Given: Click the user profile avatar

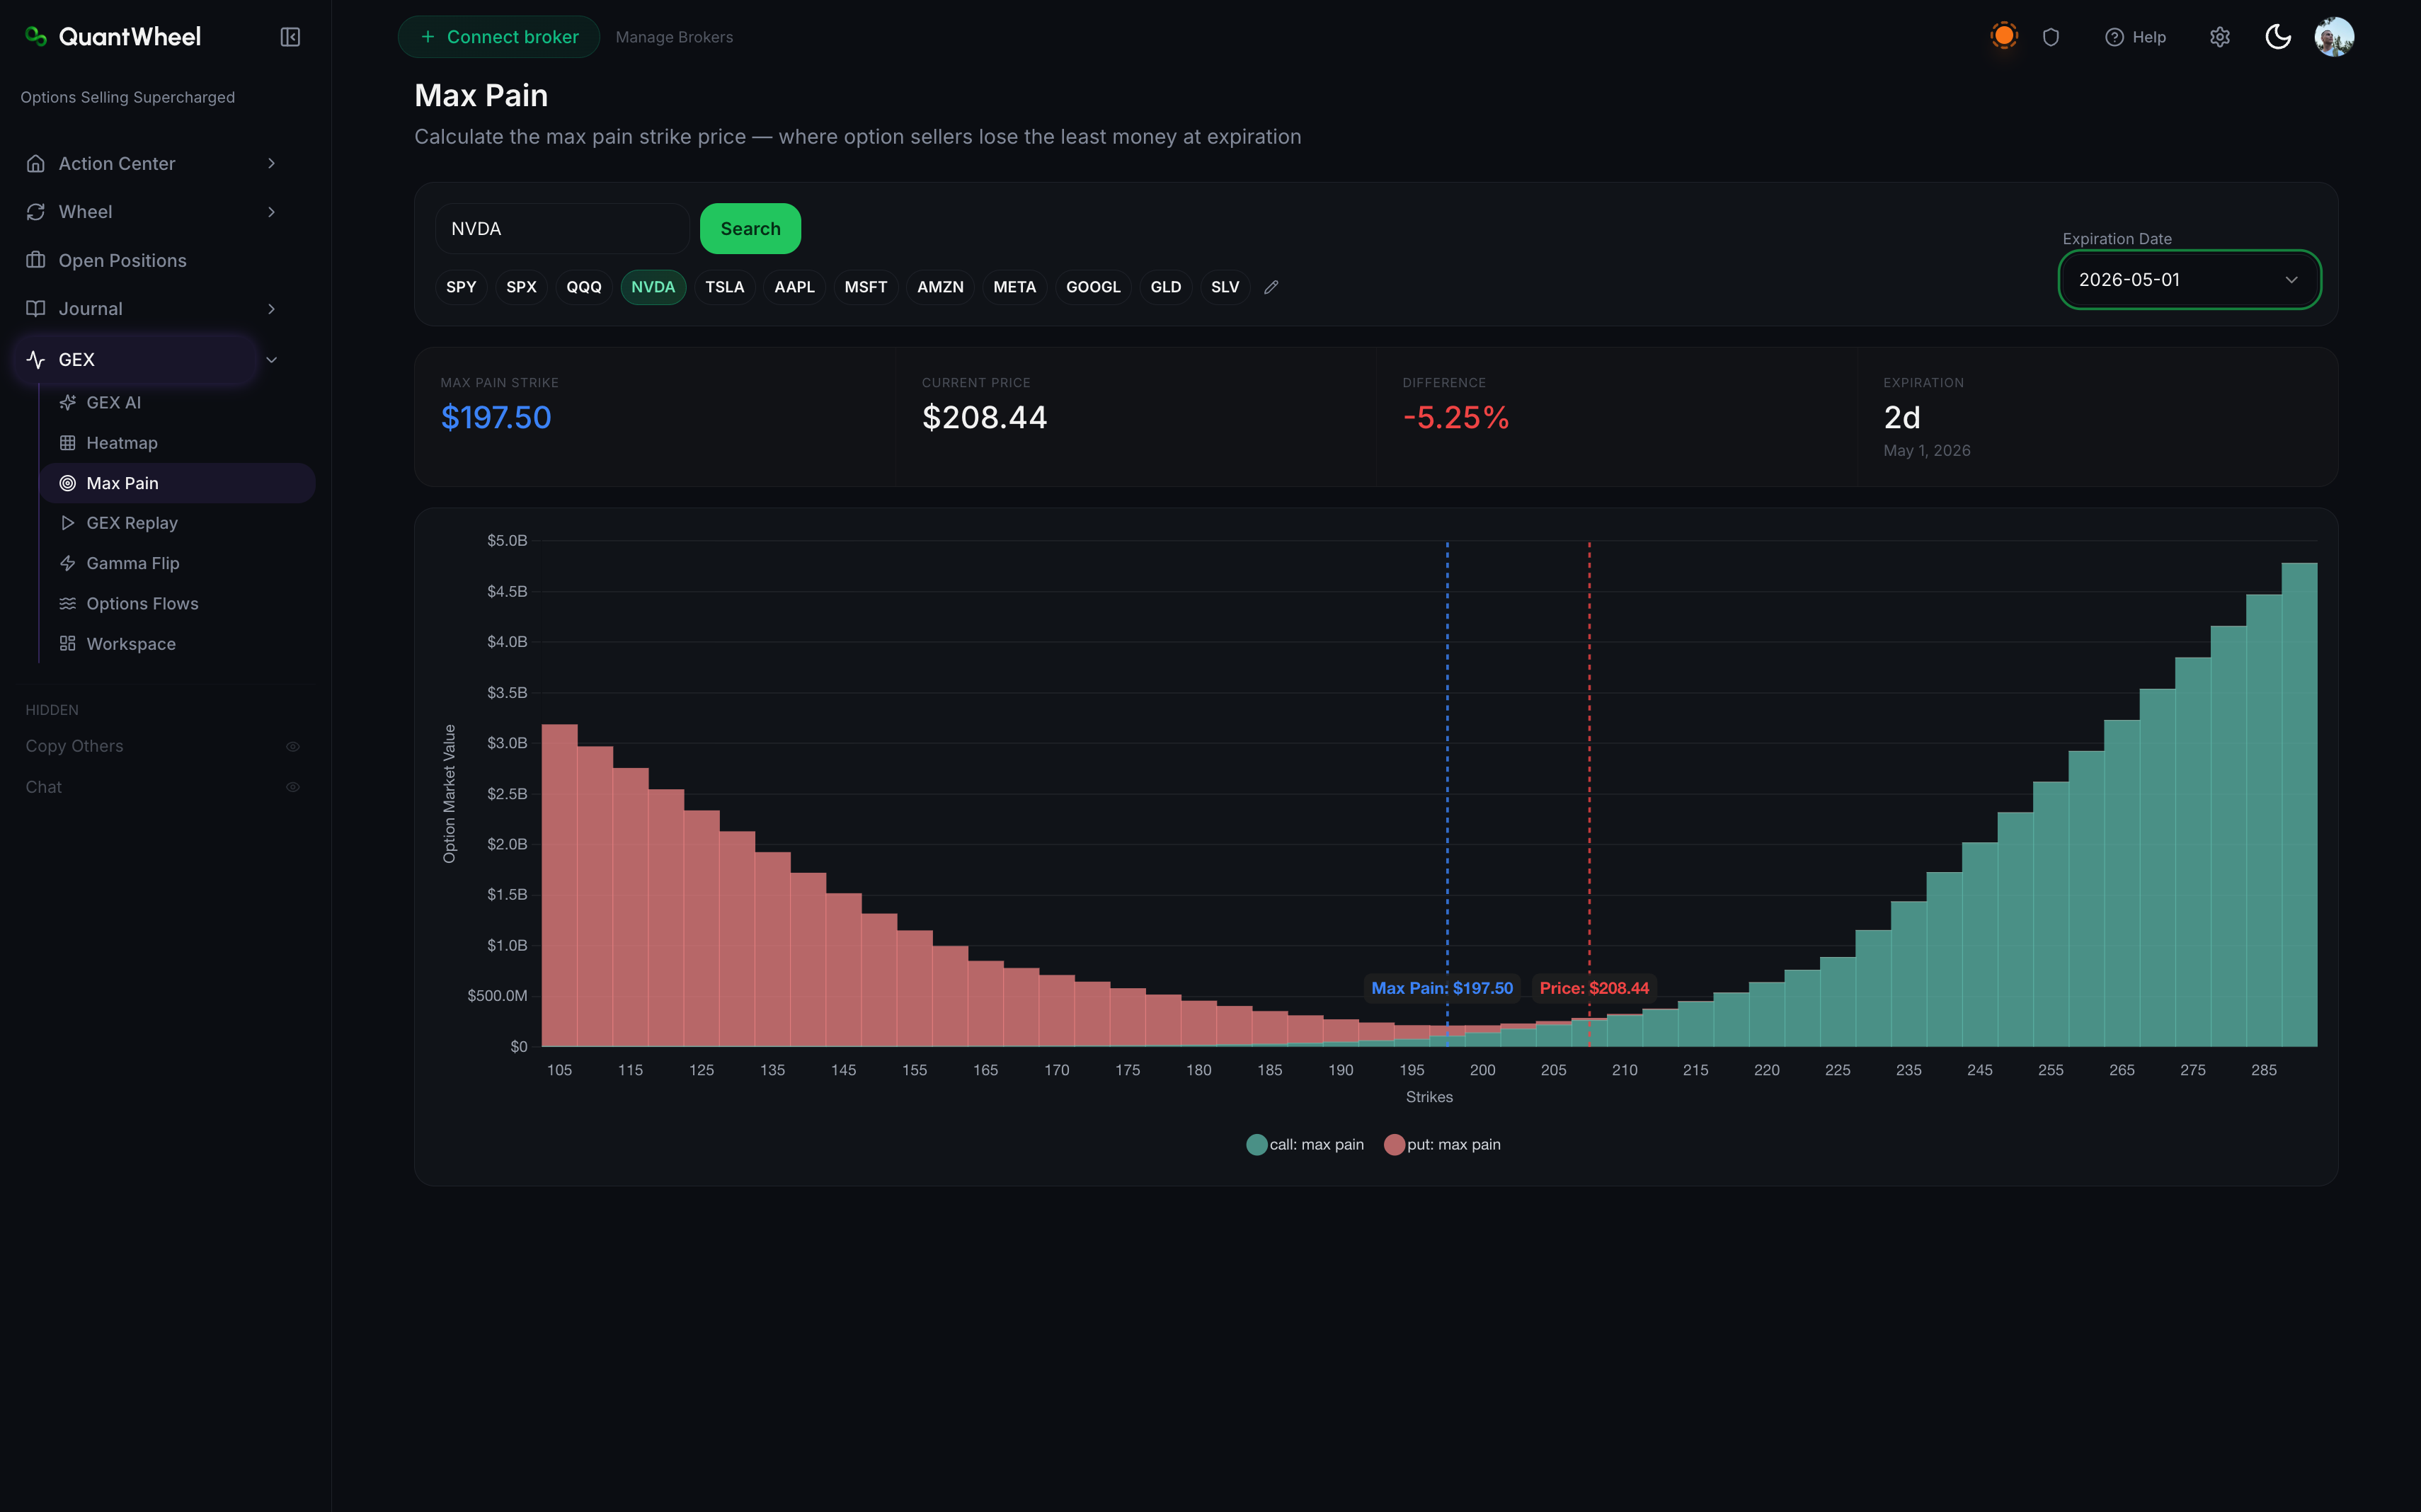Looking at the screenshot, I should click(2334, 37).
